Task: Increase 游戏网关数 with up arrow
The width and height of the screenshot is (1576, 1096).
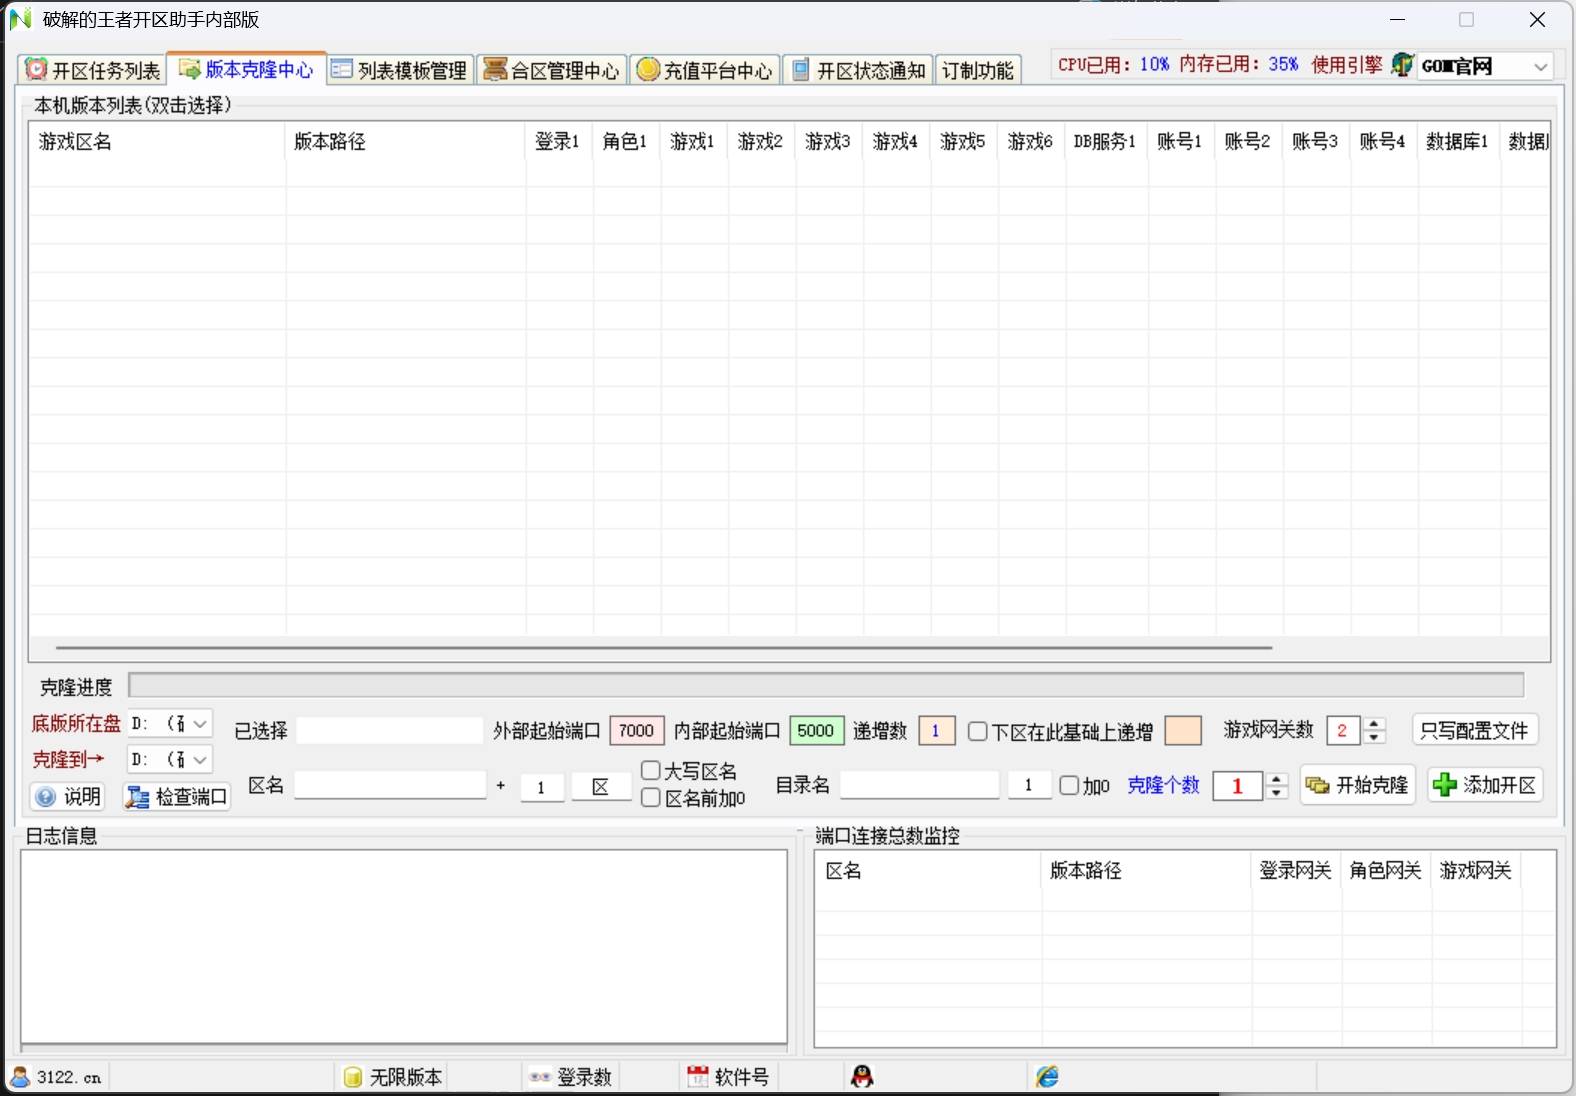Action: (x=1375, y=724)
